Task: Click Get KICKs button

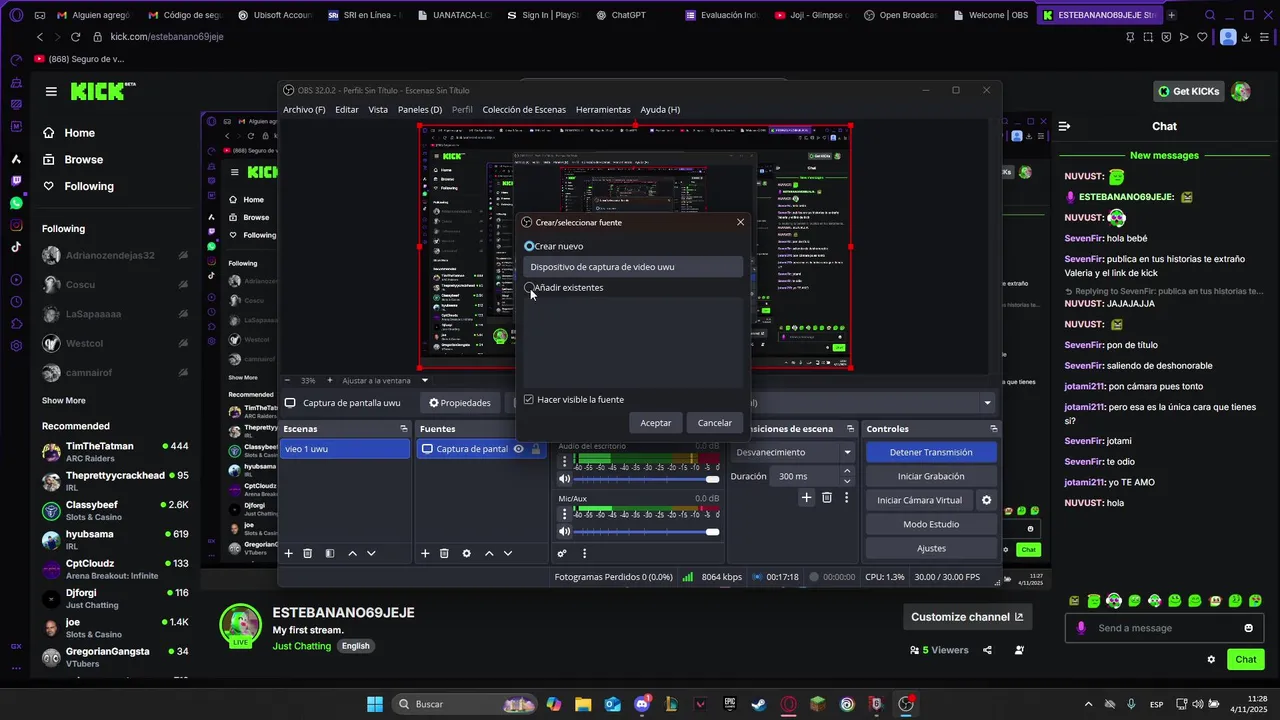Action: pyautogui.click(x=1189, y=91)
